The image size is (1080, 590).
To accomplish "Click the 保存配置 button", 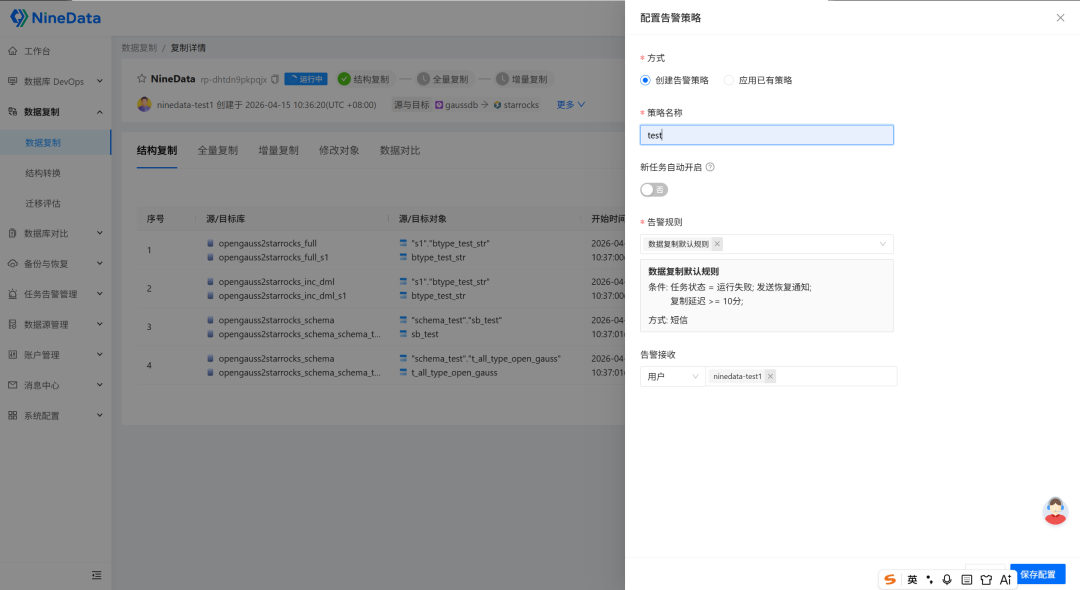I will pyautogui.click(x=1037, y=574).
